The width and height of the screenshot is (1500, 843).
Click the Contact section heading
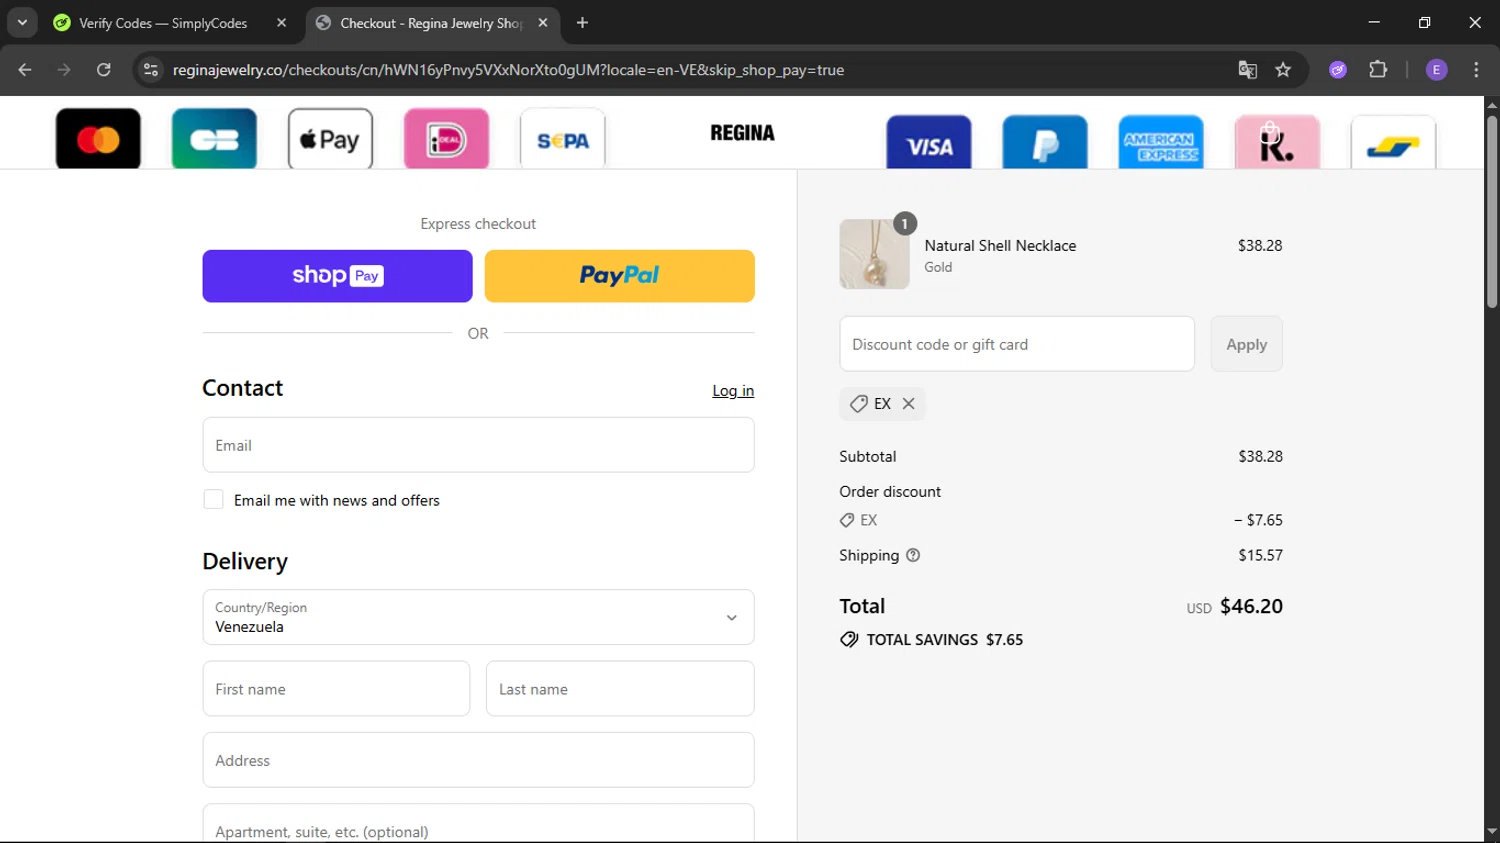click(243, 388)
